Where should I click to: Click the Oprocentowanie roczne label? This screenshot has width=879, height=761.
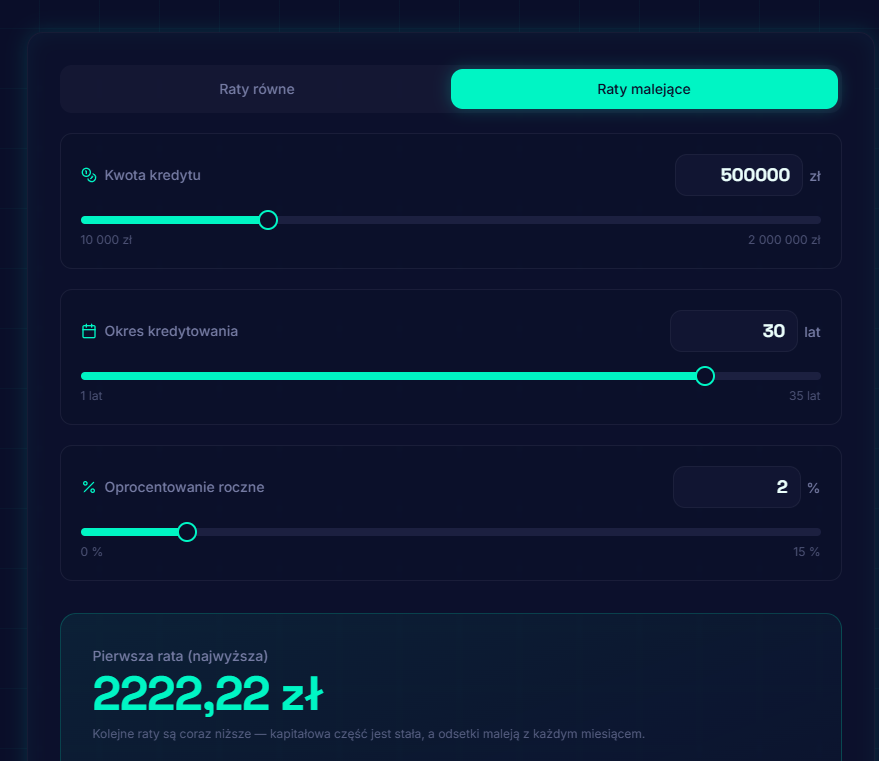click(x=184, y=487)
